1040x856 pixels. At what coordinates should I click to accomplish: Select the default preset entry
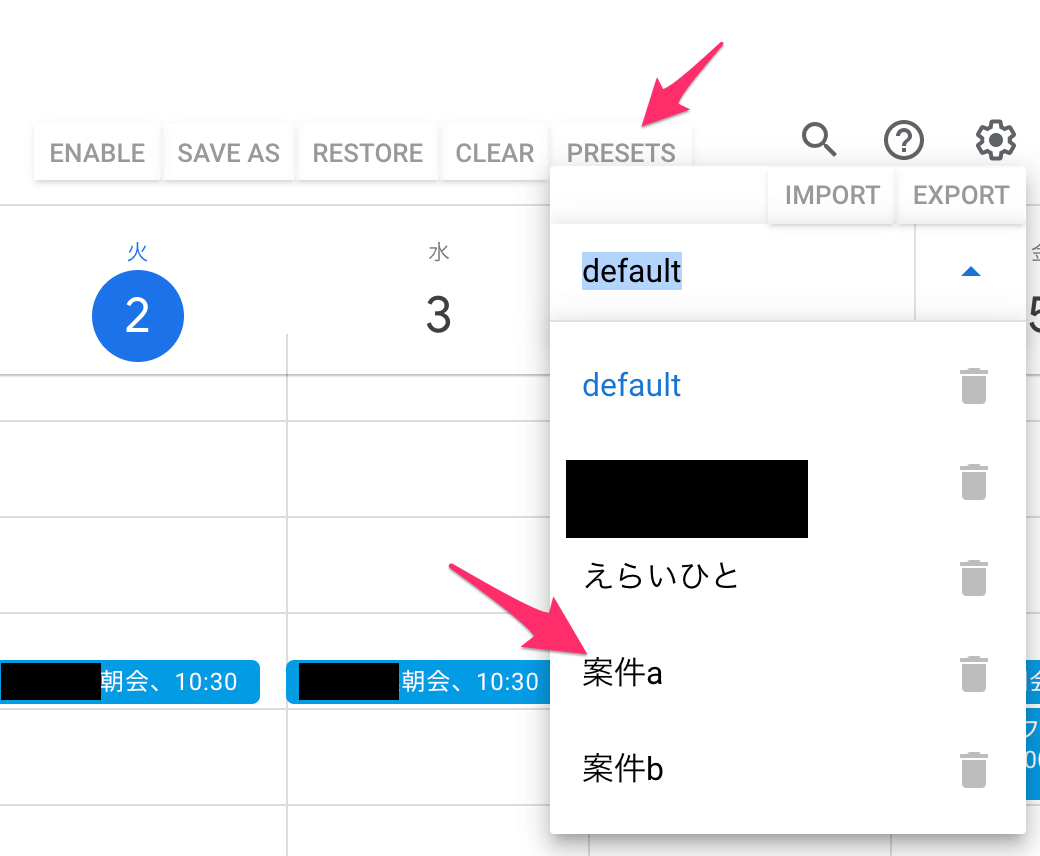(631, 385)
